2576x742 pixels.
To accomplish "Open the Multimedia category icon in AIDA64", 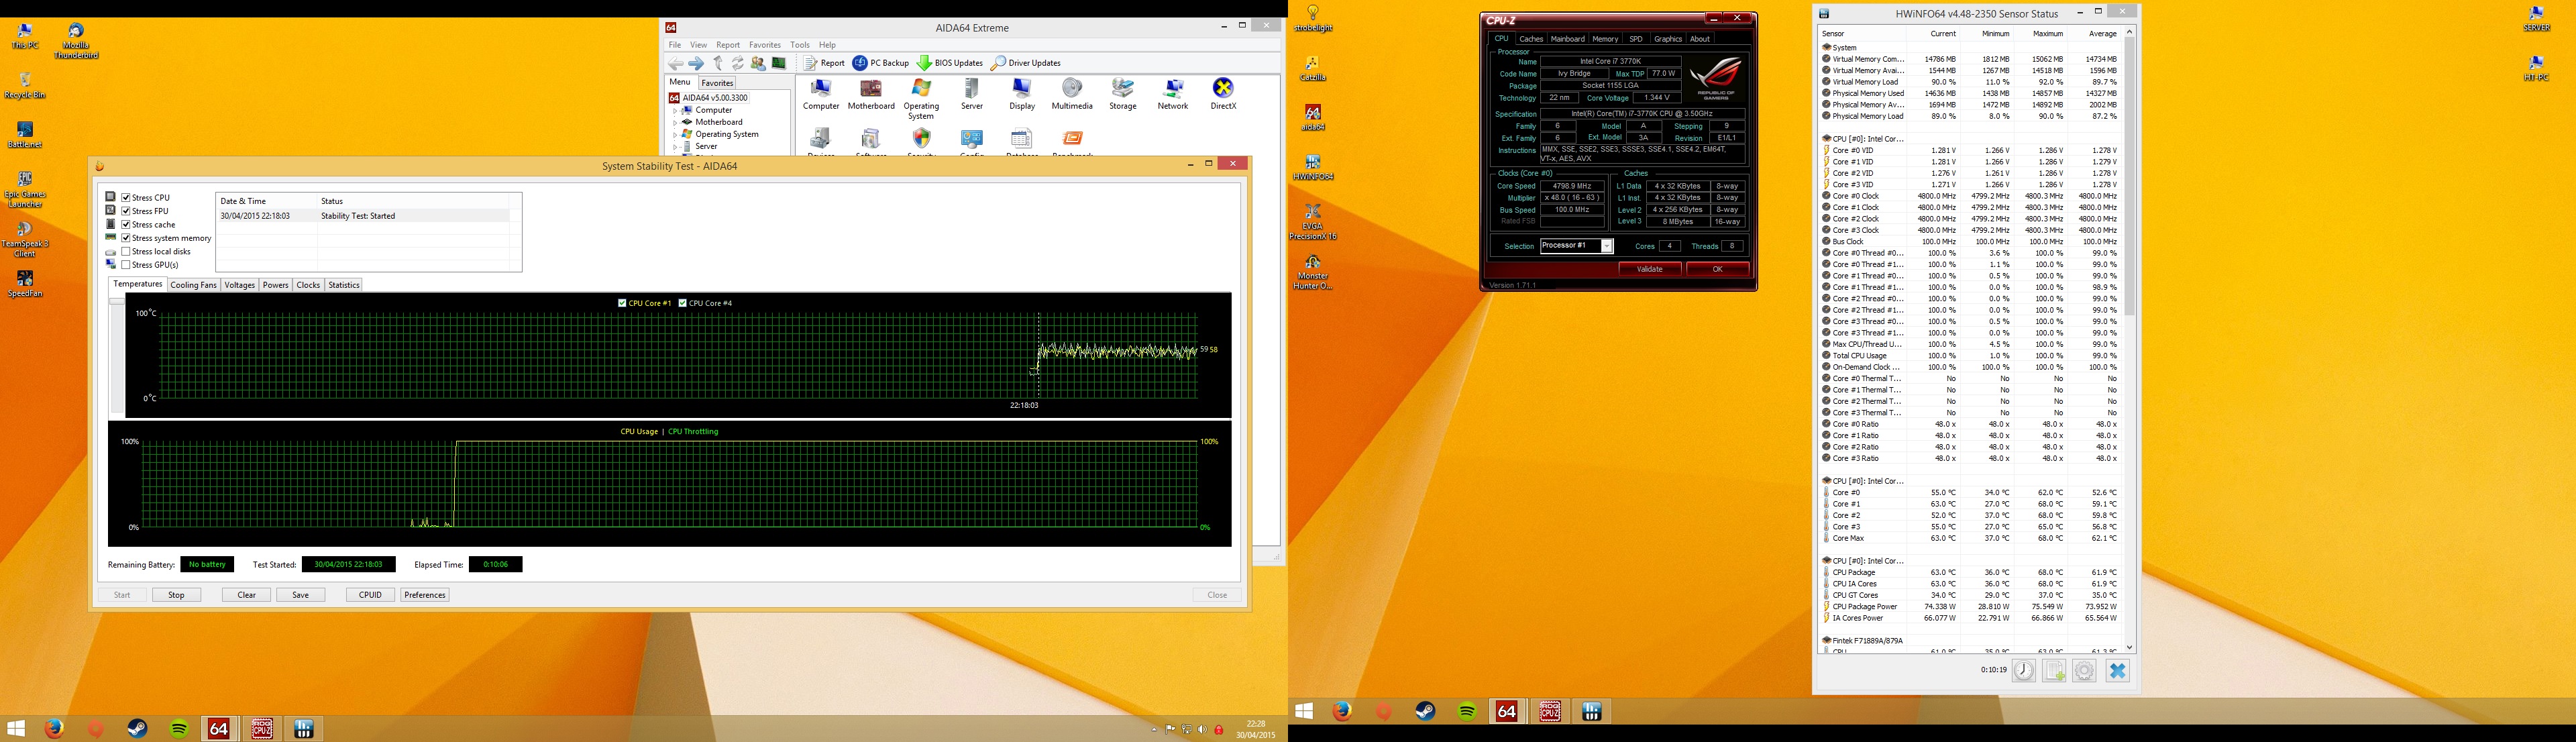I will (x=1072, y=94).
